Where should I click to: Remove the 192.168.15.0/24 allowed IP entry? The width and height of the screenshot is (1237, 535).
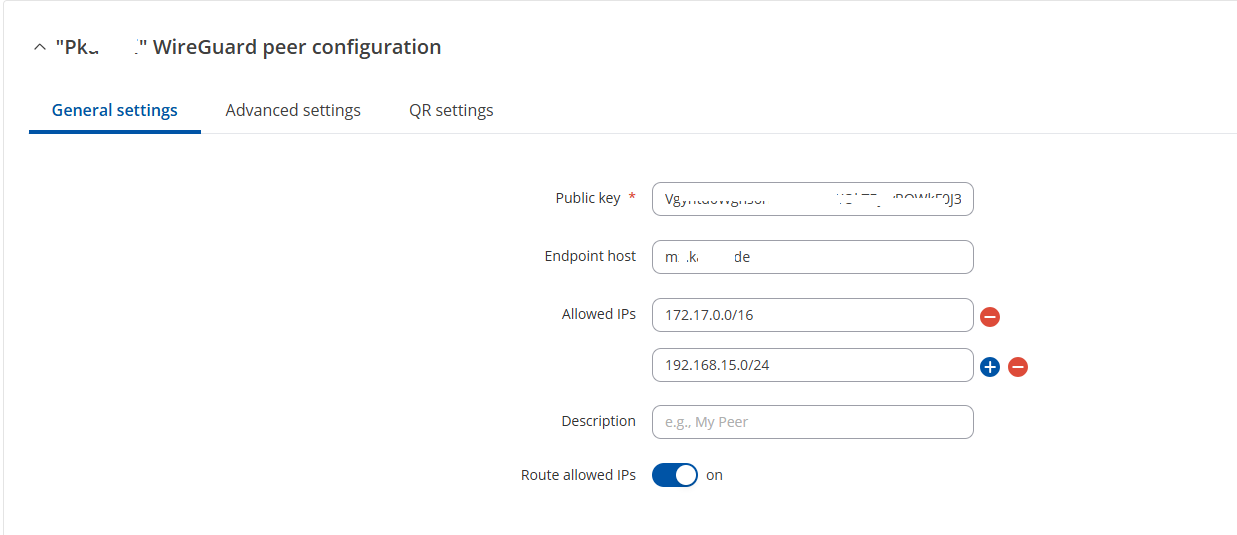tap(1018, 367)
